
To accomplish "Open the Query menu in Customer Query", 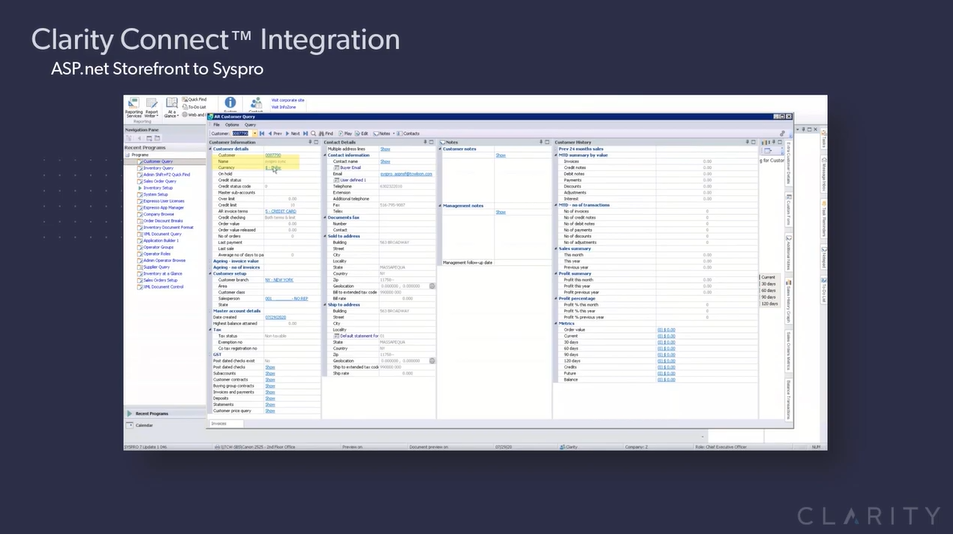I will (250, 125).
